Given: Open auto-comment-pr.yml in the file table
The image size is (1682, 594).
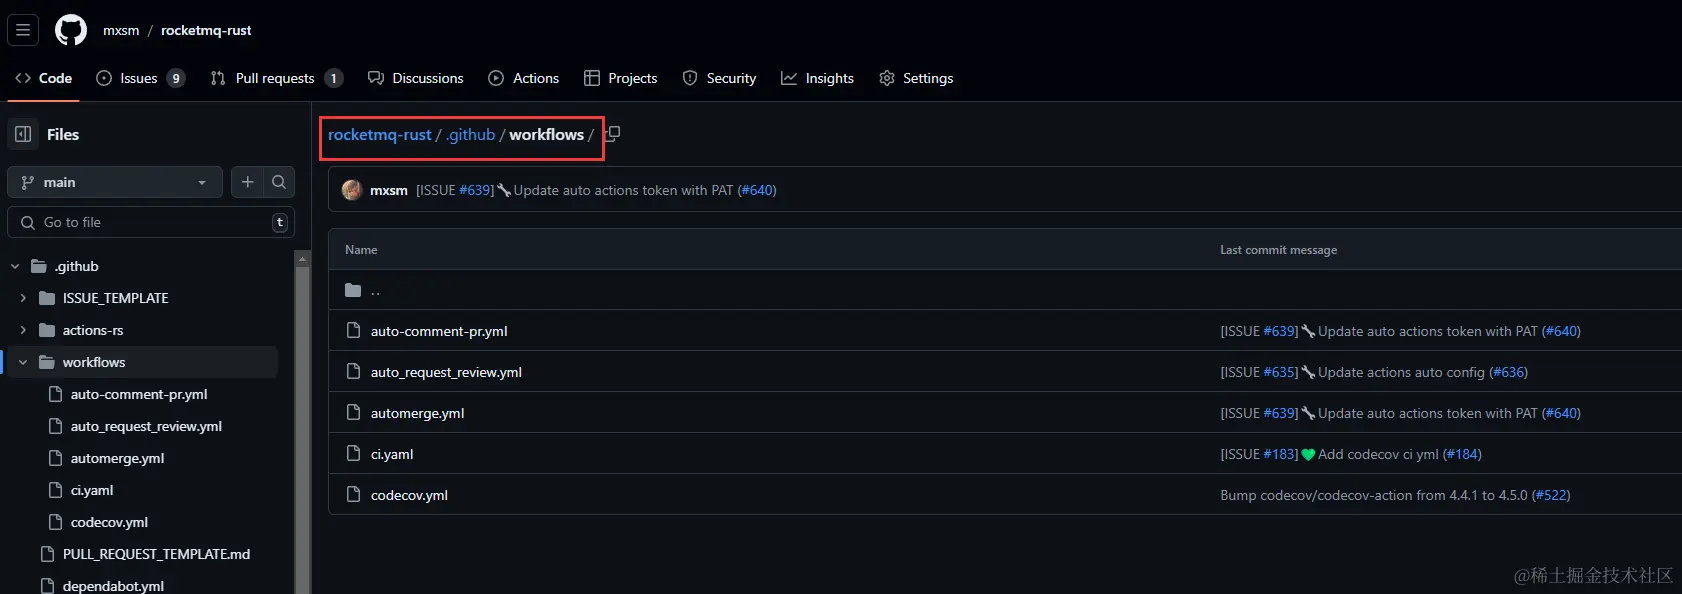Looking at the screenshot, I should coord(439,331).
